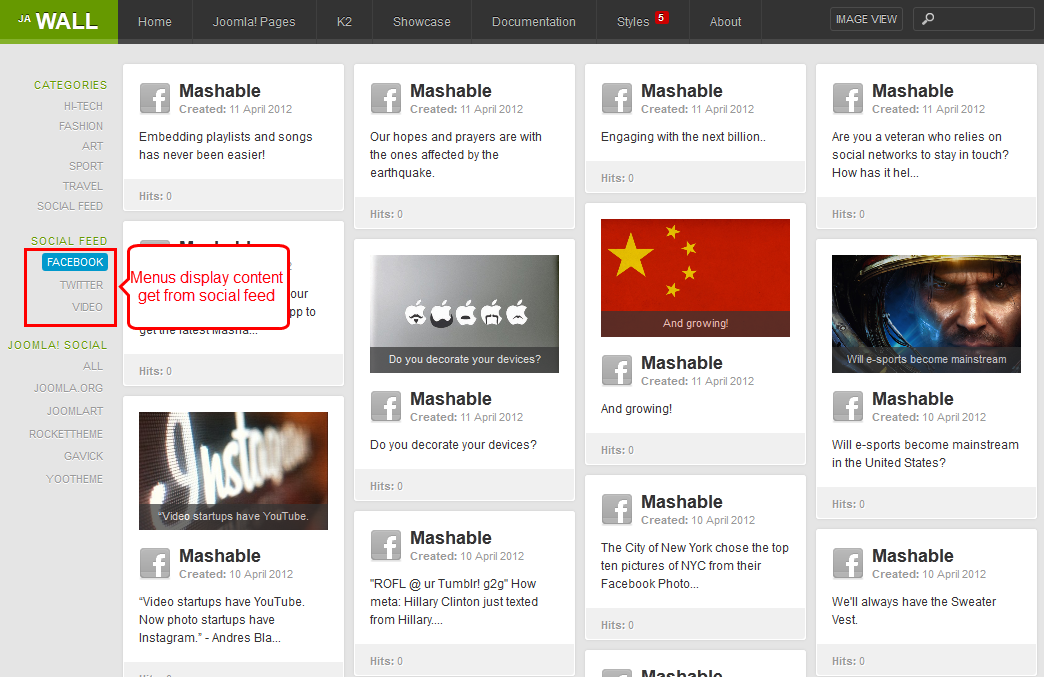Go to the Documentation menu
1044x677 pixels.
[x=533, y=21]
